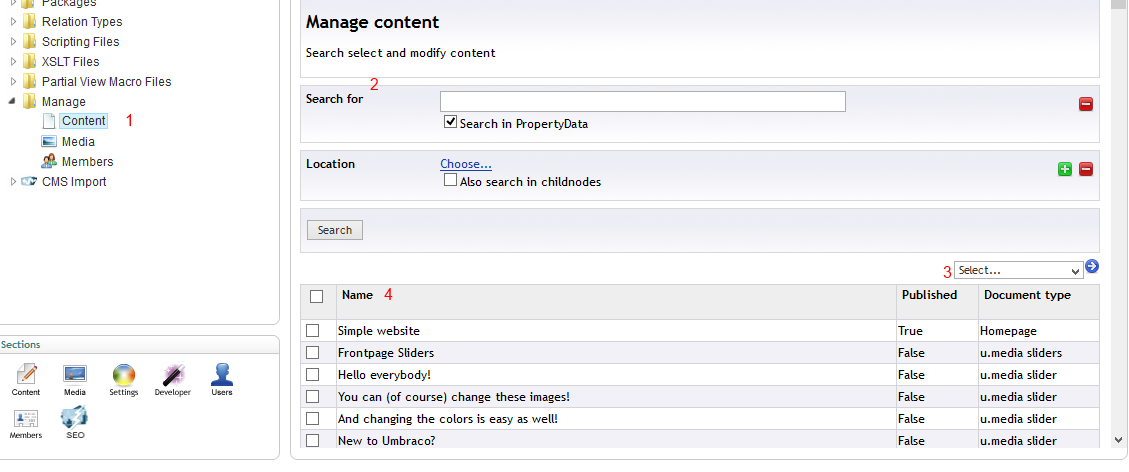Select Members under the Manage folder
1129x472 pixels.
[x=87, y=162]
